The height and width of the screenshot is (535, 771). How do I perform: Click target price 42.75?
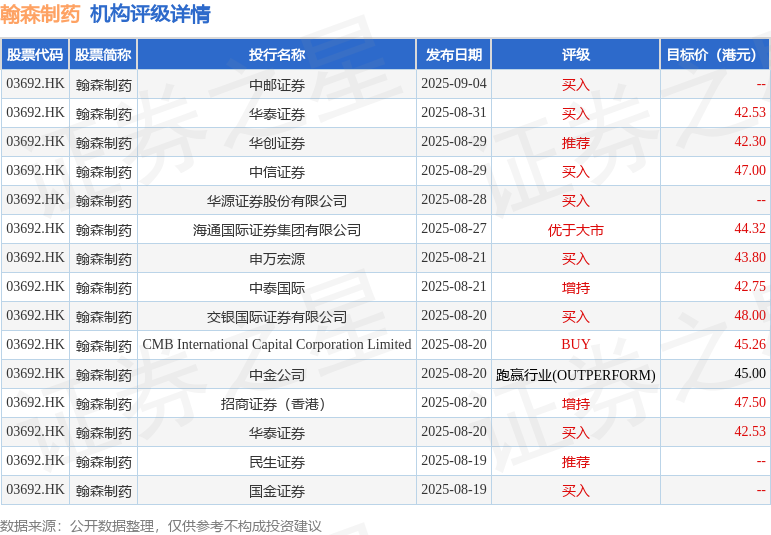750,287
